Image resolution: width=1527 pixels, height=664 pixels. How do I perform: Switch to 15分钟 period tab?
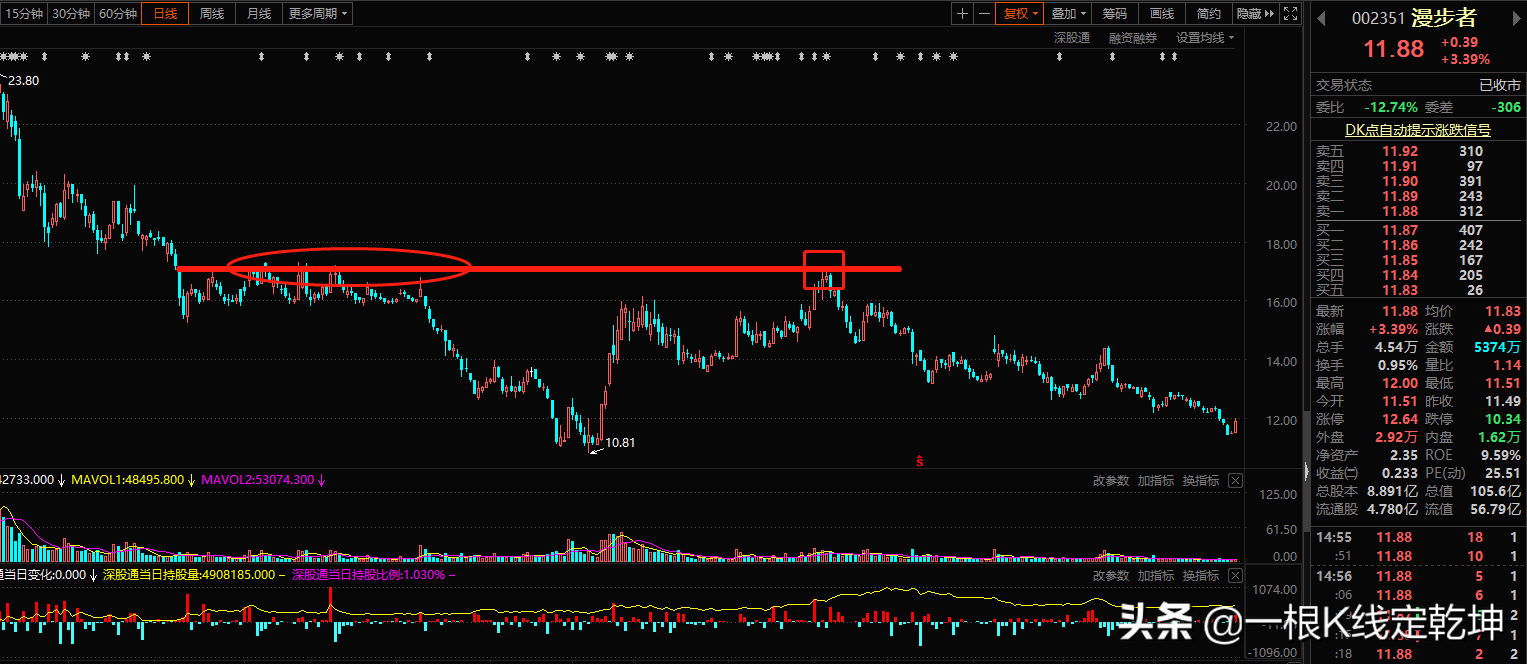pos(23,13)
